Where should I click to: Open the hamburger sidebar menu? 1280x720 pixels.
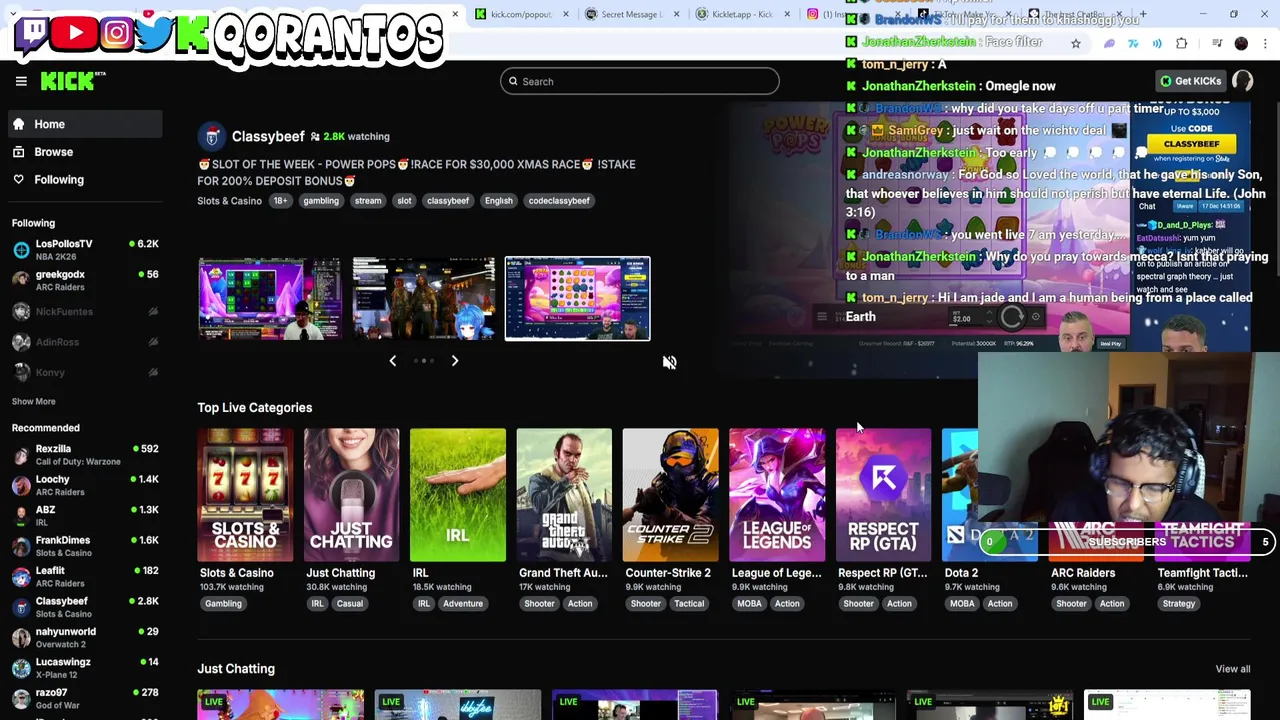coord(21,81)
